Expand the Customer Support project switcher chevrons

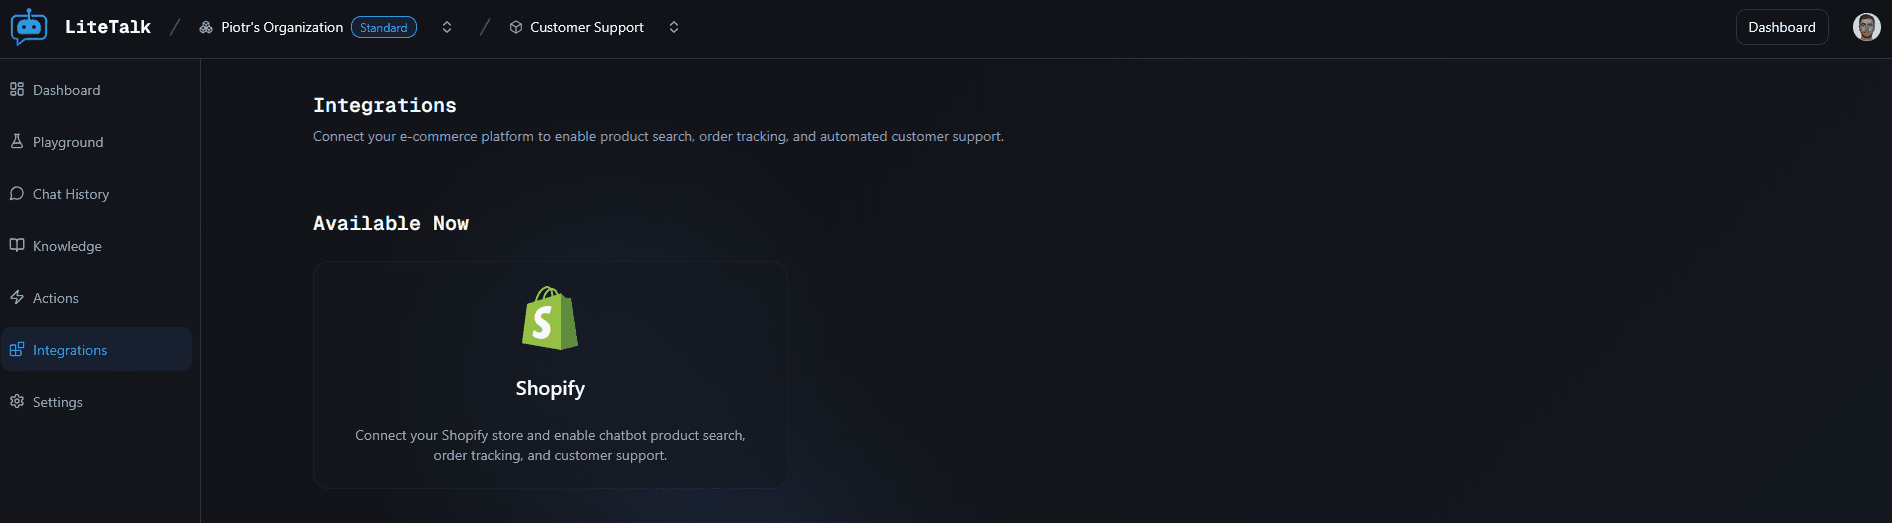pyautogui.click(x=674, y=27)
